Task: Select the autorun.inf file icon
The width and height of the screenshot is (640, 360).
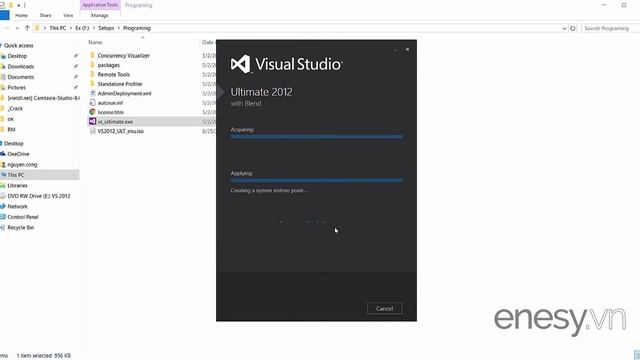Action: 93,102
